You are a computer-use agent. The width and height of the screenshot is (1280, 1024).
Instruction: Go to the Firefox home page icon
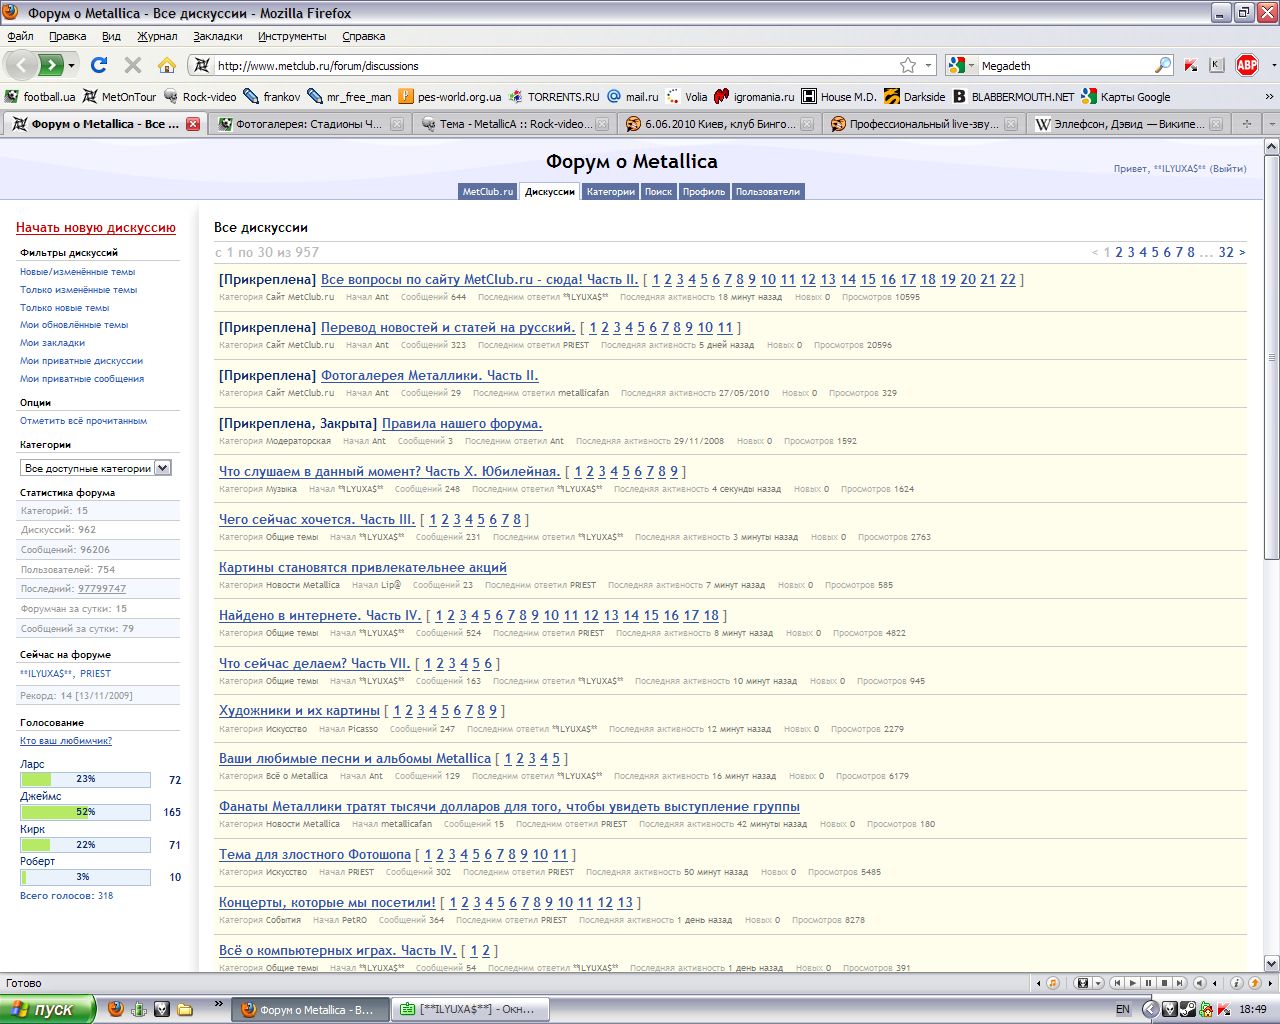[x=167, y=65]
